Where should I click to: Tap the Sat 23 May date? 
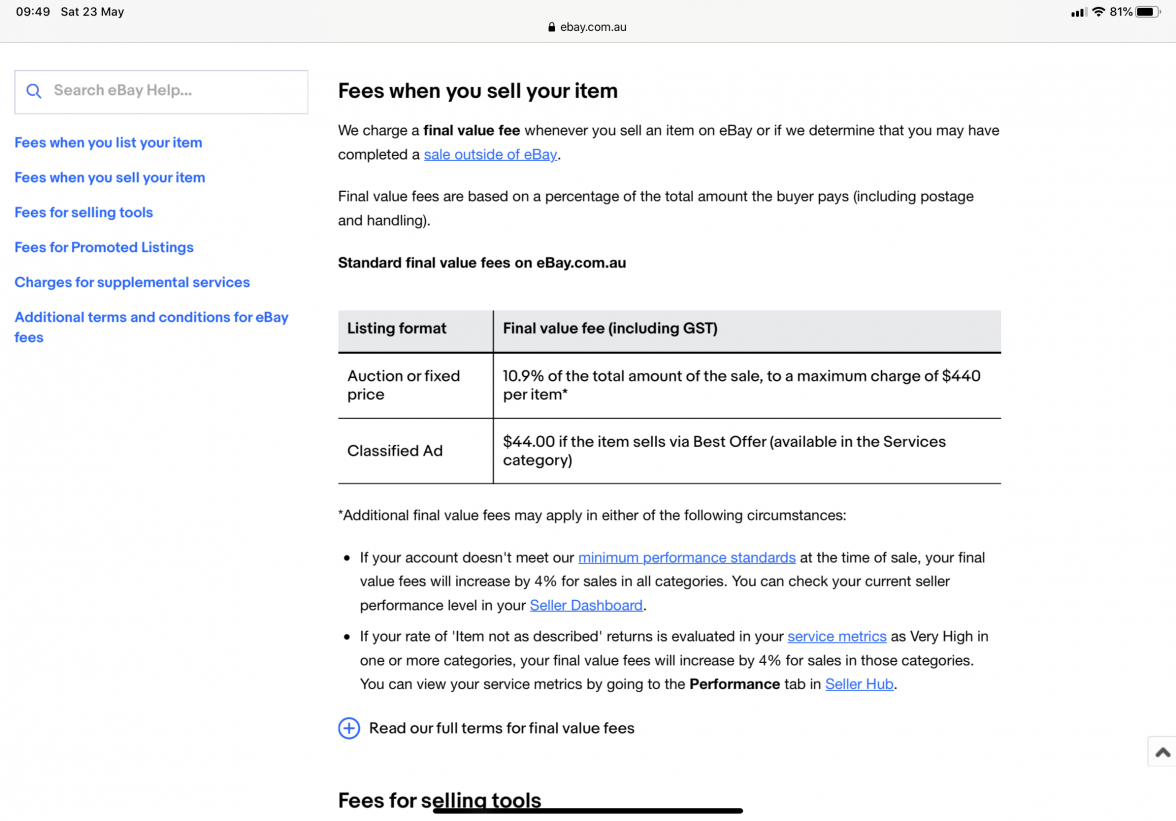pyautogui.click(x=92, y=12)
